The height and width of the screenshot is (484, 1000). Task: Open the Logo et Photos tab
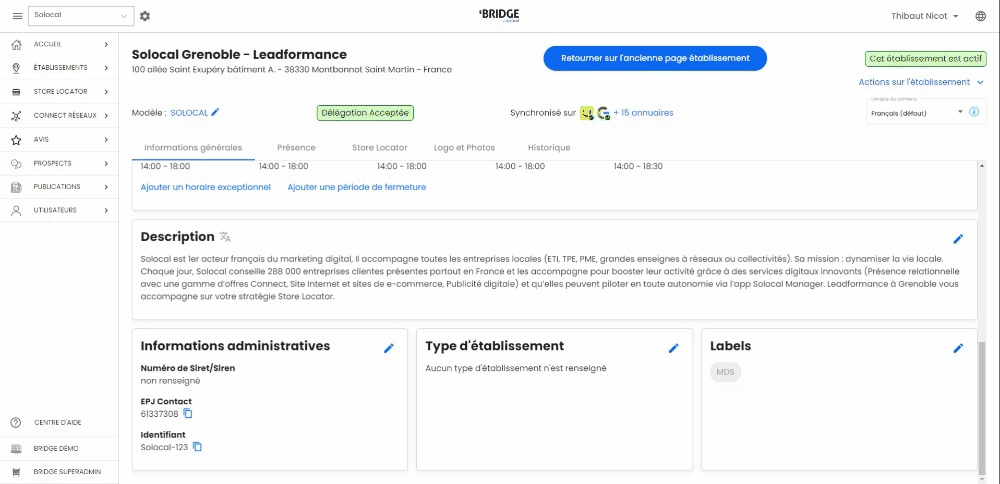464,147
